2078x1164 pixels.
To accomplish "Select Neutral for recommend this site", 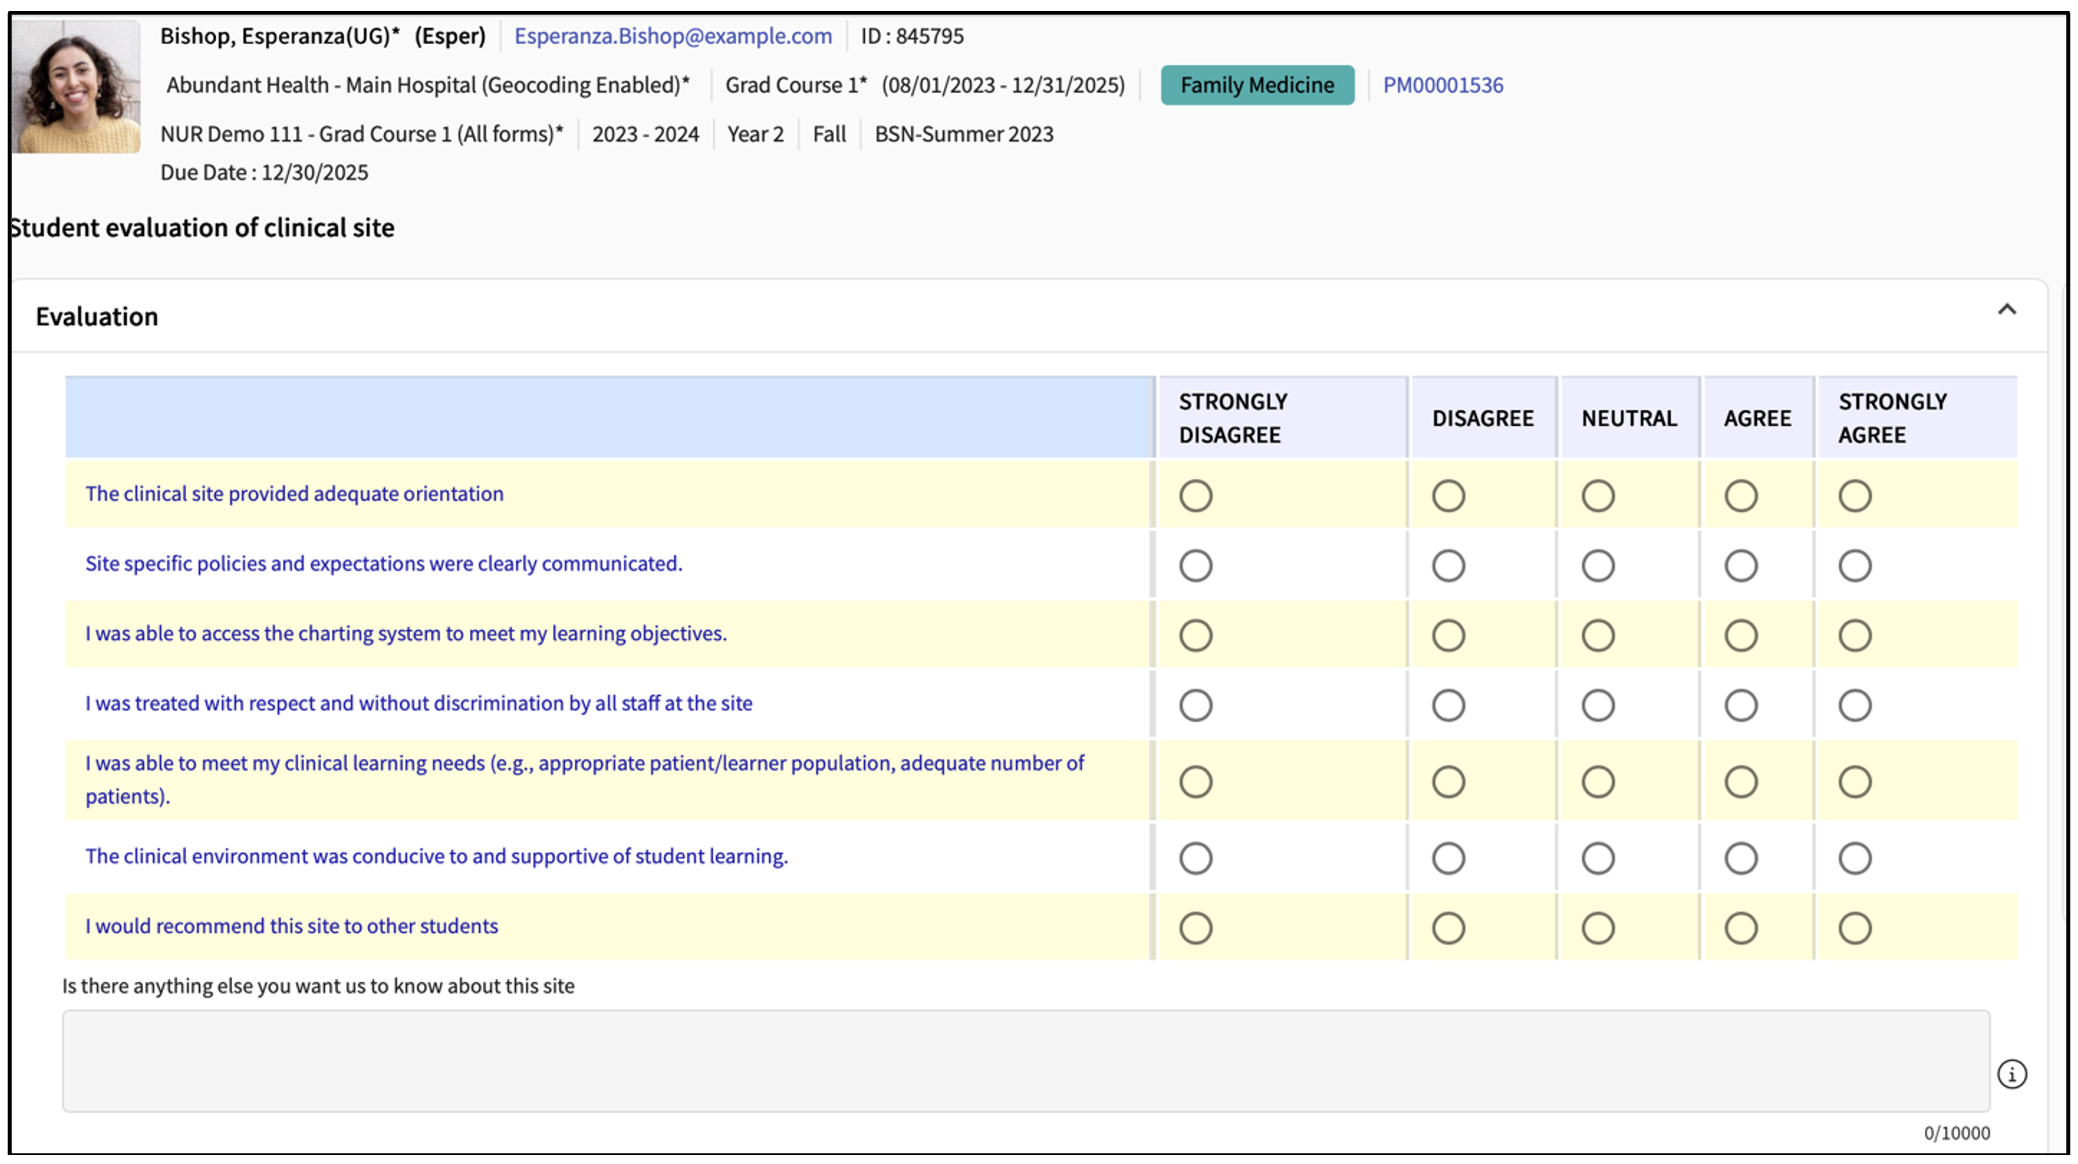I will pos(1597,928).
